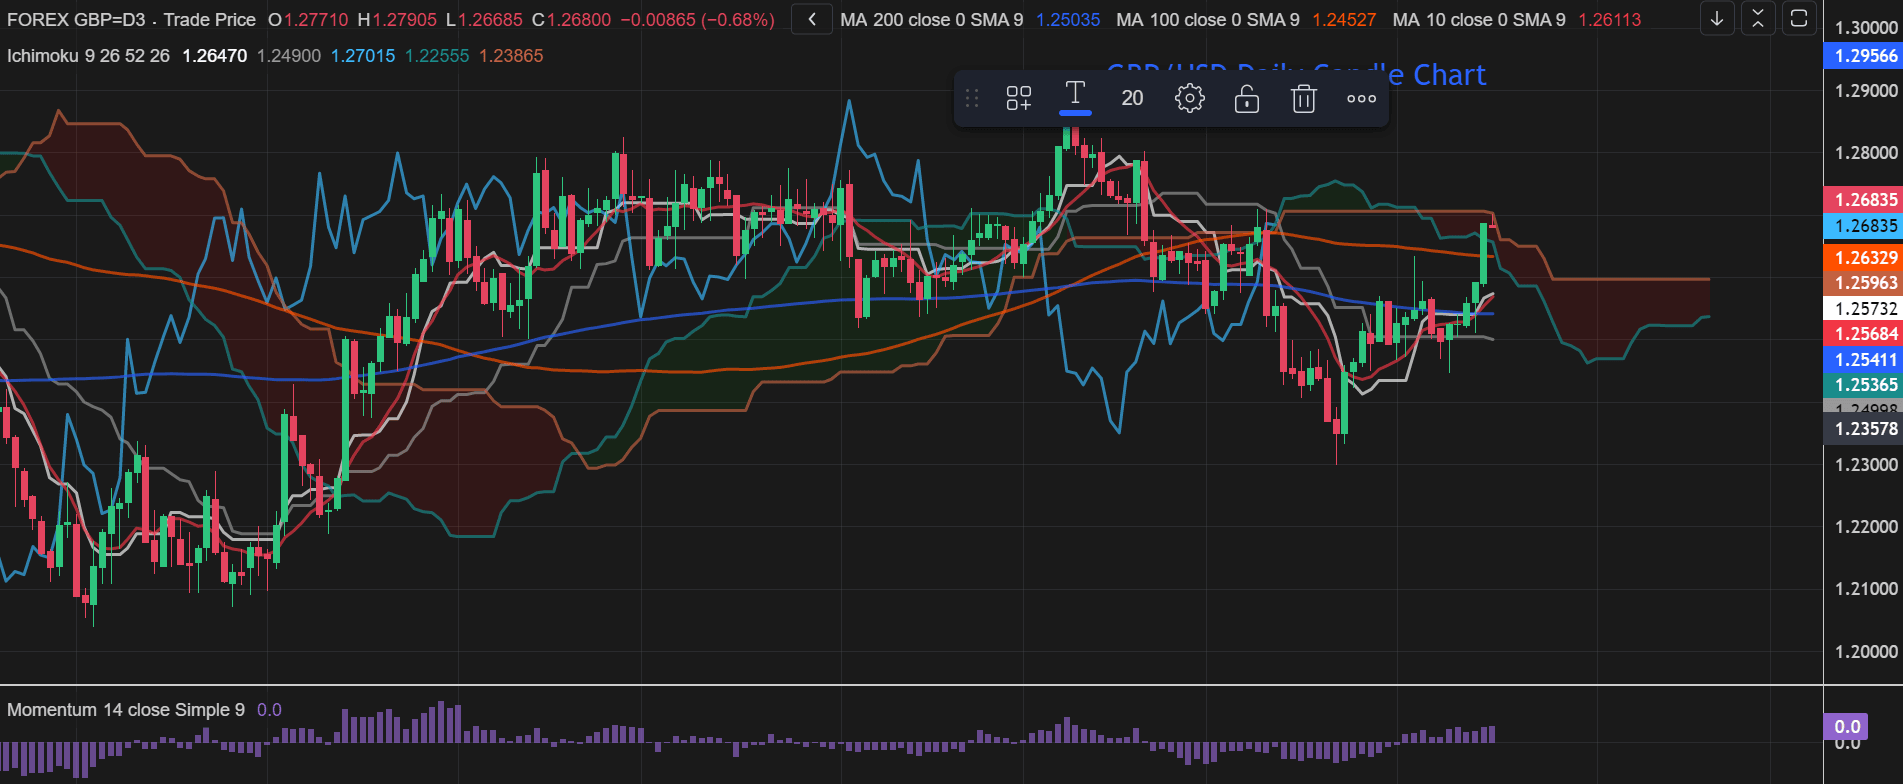Toggle the lock on the text drawing
This screenshot has height=784, width=1903.
(x=1246, y=98)
